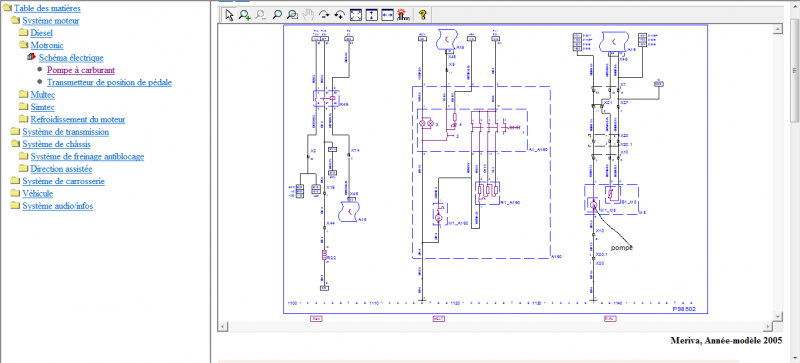Fit diagram to window height
The width and height of the screenshot is (800, 363).
click(371, 15)
